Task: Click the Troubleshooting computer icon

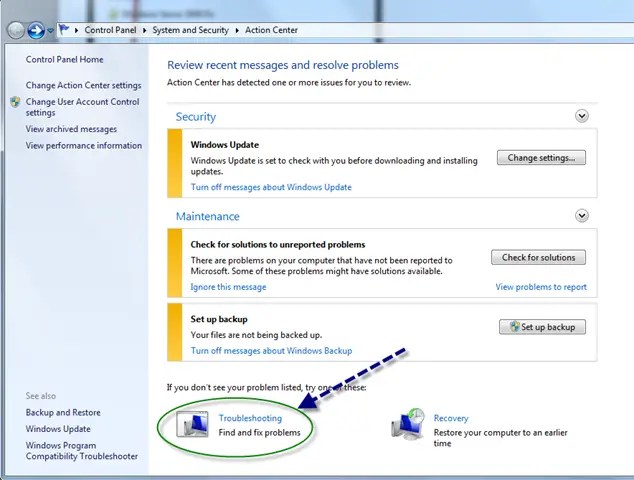Action: 192,424
